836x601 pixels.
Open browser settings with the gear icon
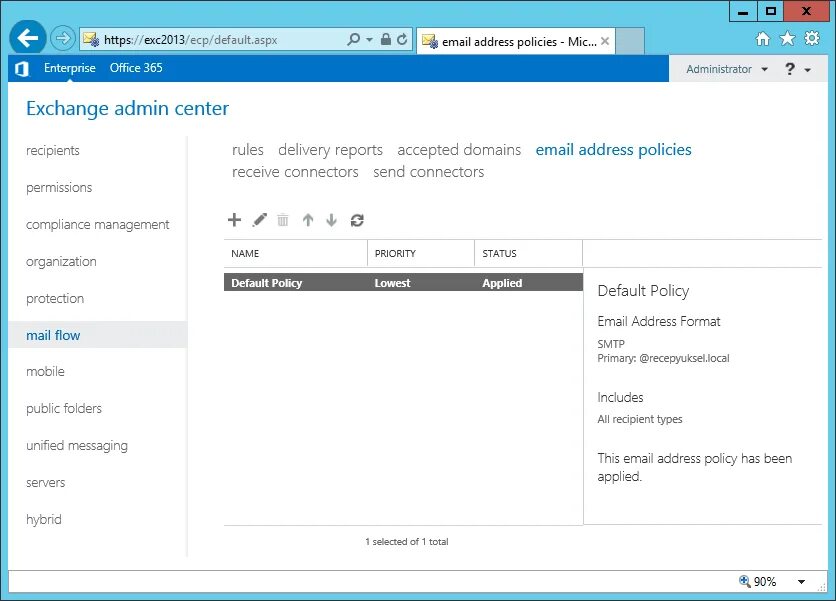click(x=813, y=37)
